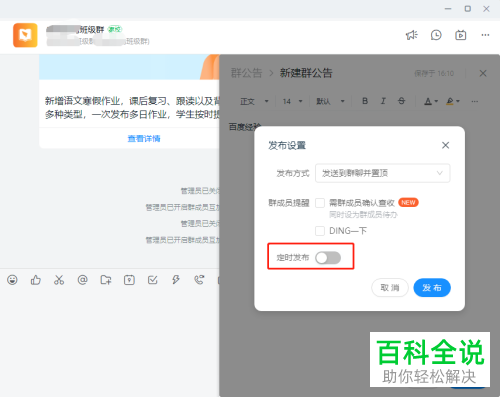
Task: Open the font color dropdown arrow
Action: 436,101
